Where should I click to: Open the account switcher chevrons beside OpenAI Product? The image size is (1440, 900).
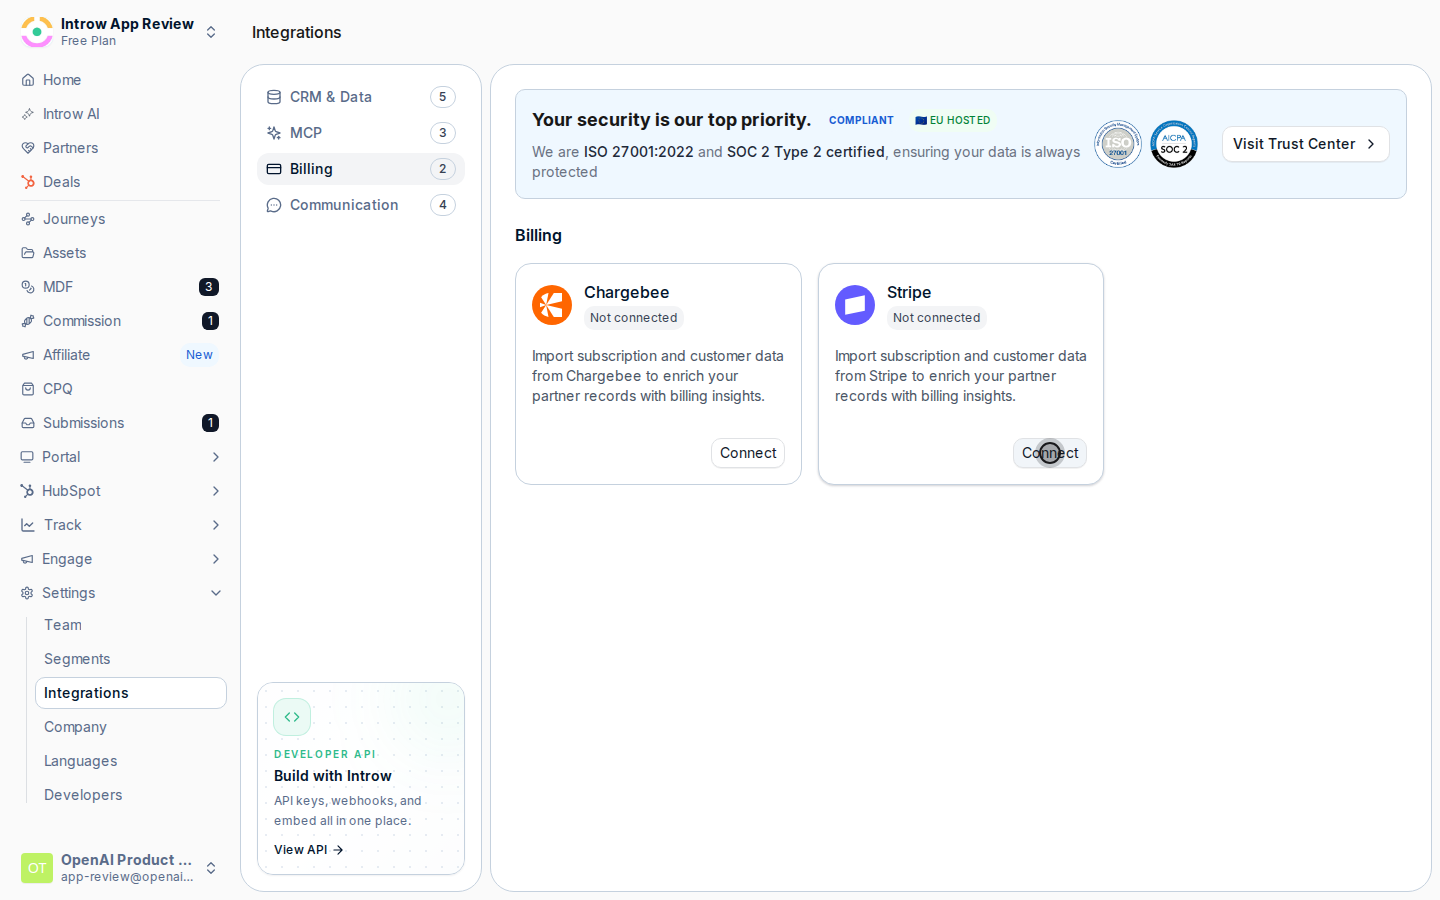[x=211, y=868]
